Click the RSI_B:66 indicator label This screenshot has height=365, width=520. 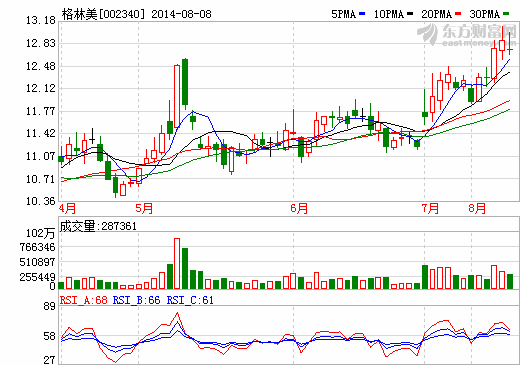[137, 300]
